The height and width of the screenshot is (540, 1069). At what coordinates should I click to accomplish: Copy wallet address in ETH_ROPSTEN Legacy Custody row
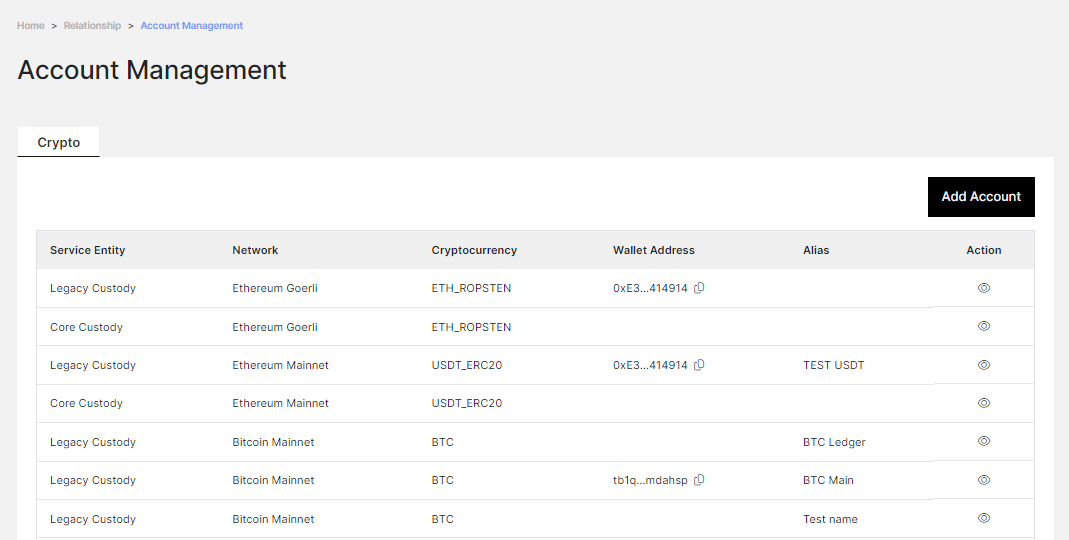pyautogui.click(x=699, y=288)
